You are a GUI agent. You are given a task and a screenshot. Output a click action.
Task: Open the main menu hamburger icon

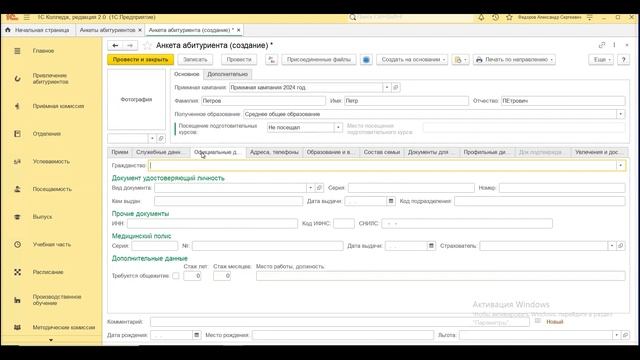[27, 18]
